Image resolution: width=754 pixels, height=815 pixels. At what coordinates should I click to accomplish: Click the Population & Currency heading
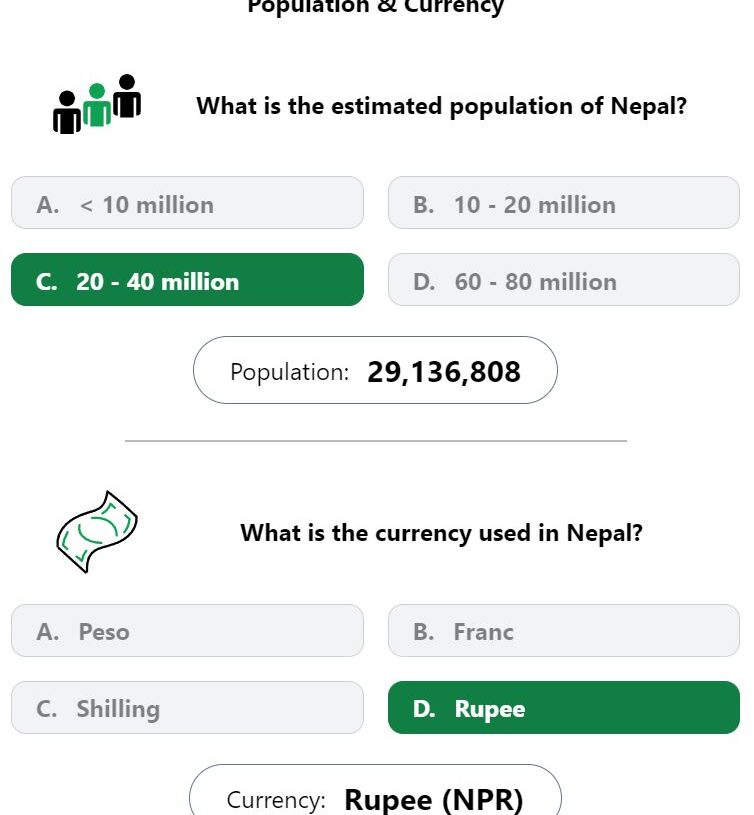[375, 7]
